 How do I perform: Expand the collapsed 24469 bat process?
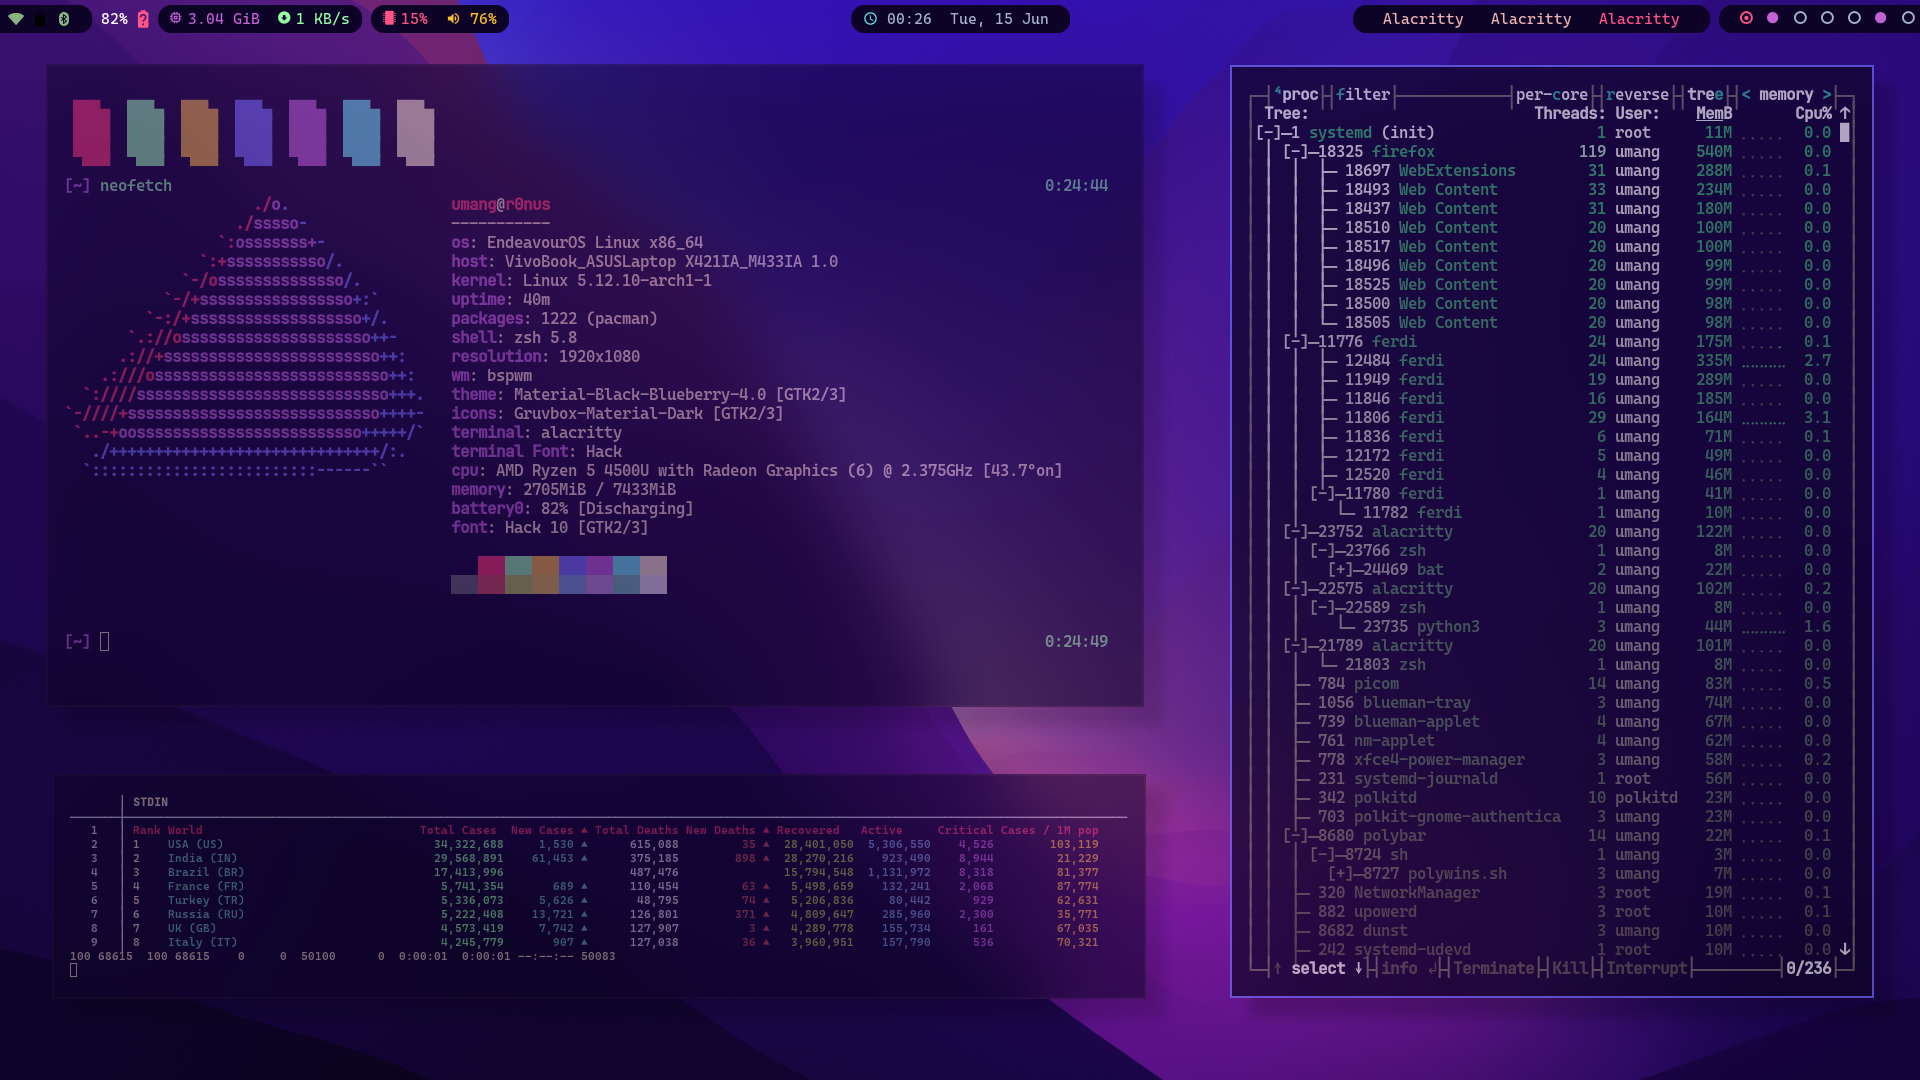click(x=1340, y=570)
